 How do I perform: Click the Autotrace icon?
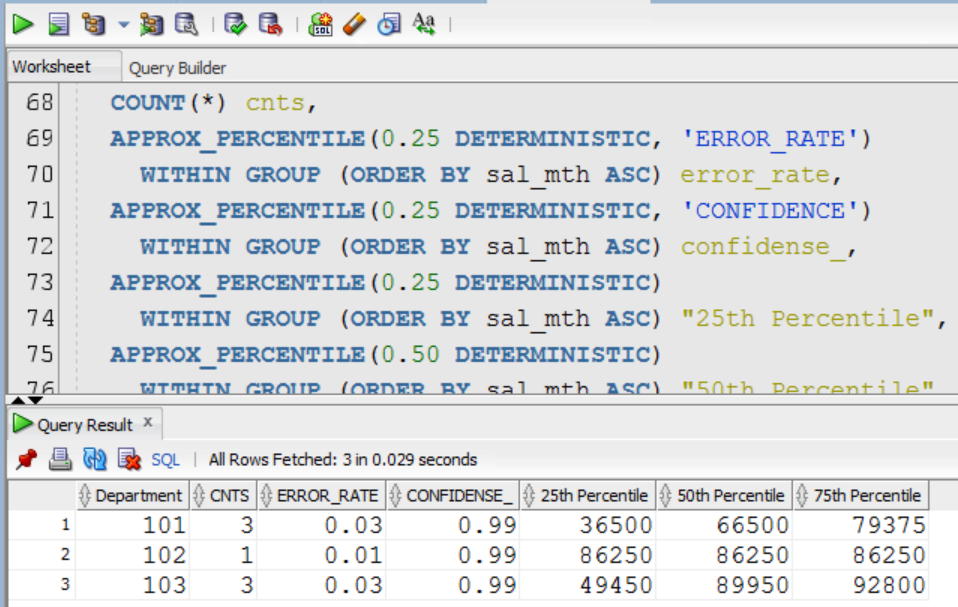click(151, 24)
